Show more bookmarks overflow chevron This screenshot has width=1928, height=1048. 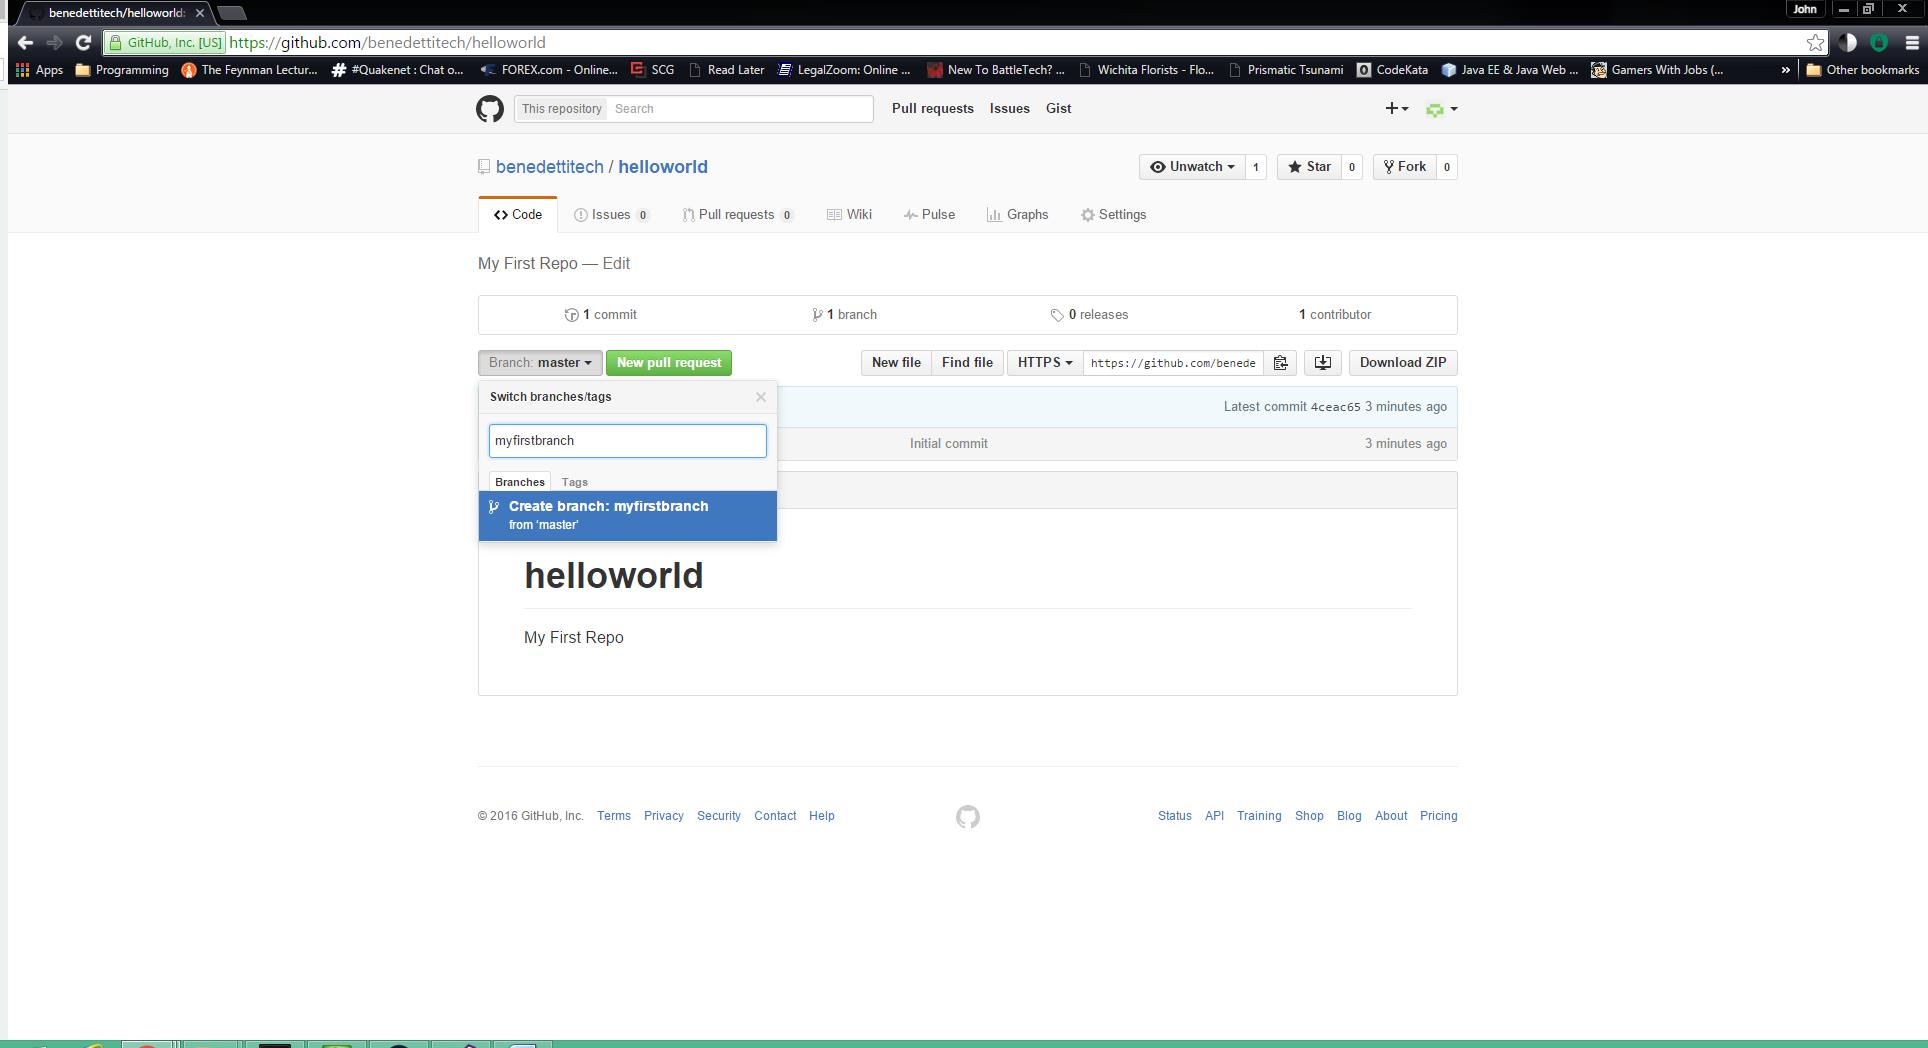[x=1785, y=70]
